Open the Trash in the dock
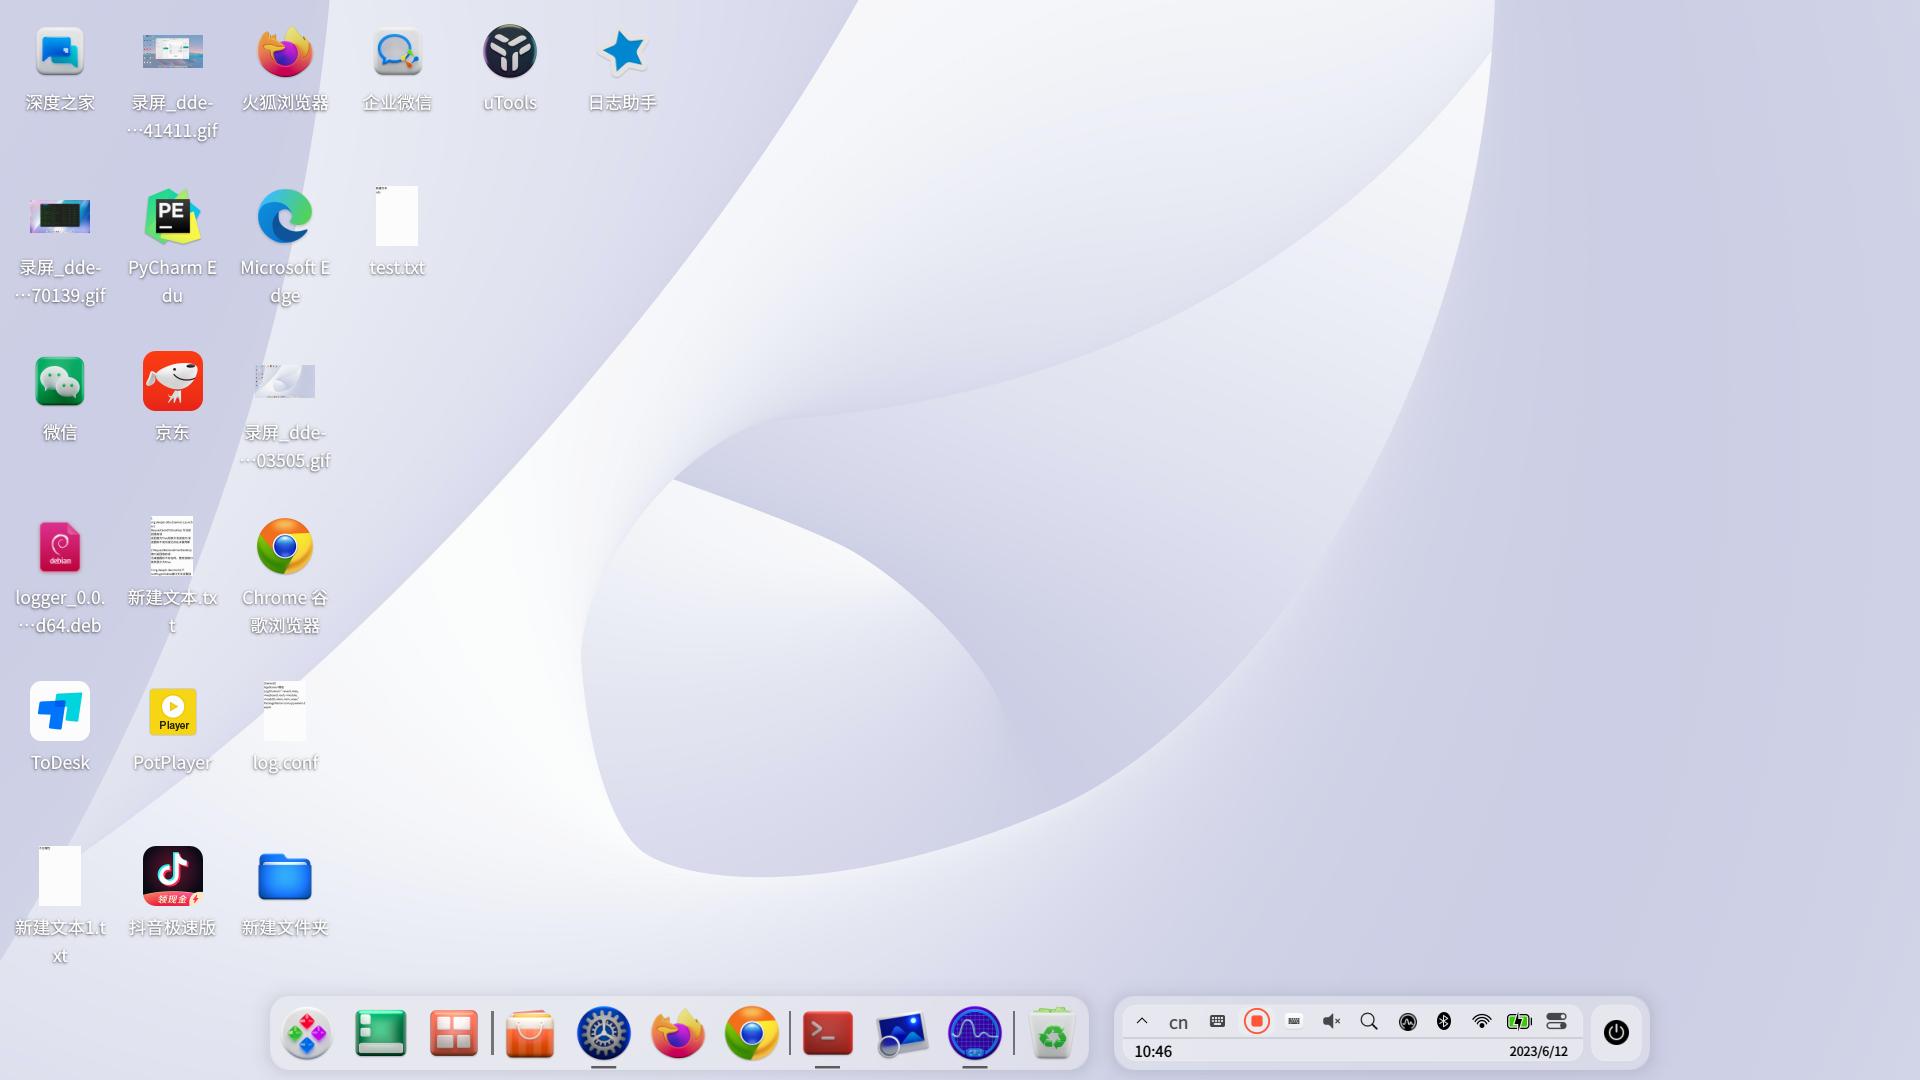The width and height of the screenshot is (1920, 1080). pyautogui.click(x=1049, y=1032)
